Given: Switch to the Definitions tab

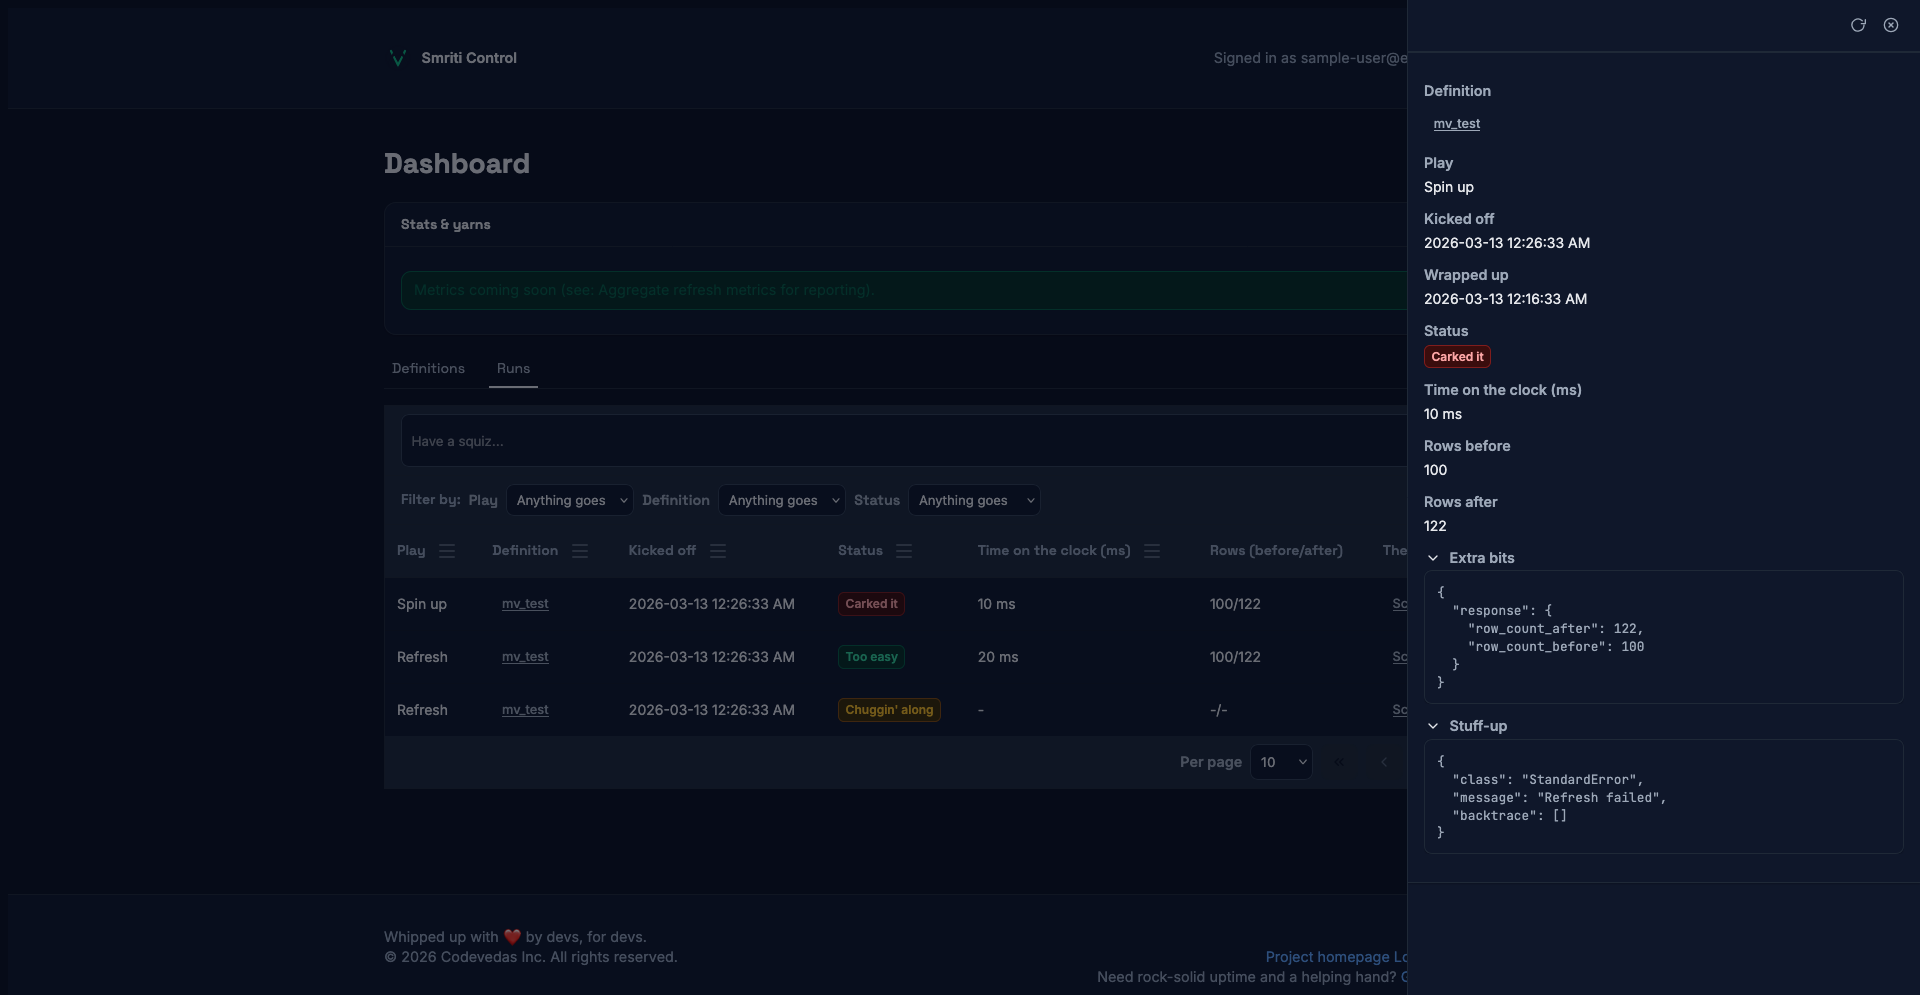Looking at the screenshot, I should click(428, 368).
